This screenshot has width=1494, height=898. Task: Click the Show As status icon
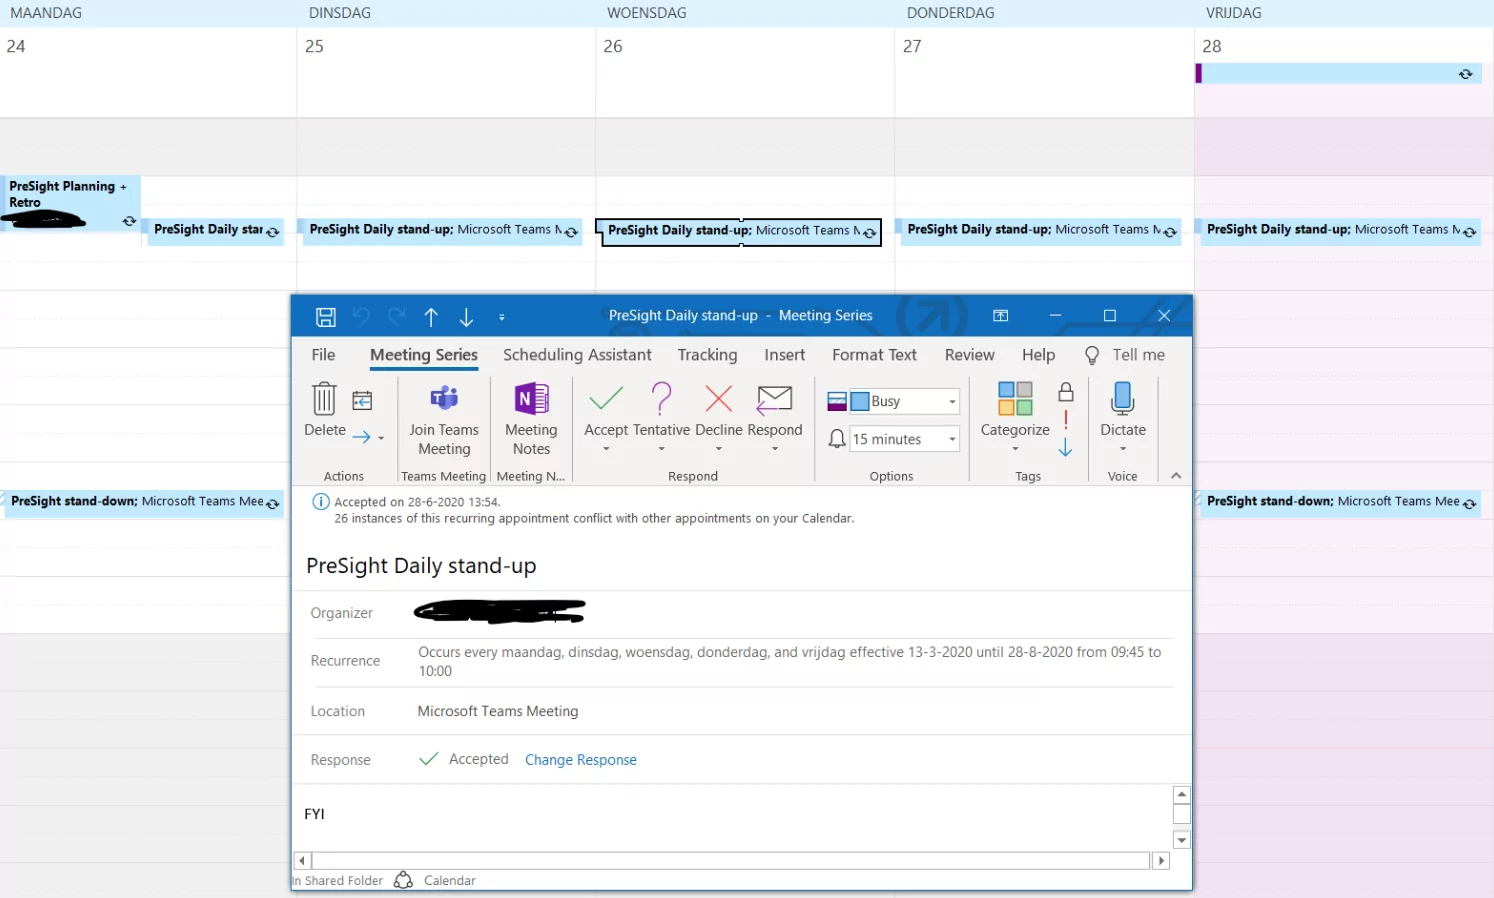click(x=837, y=401)
